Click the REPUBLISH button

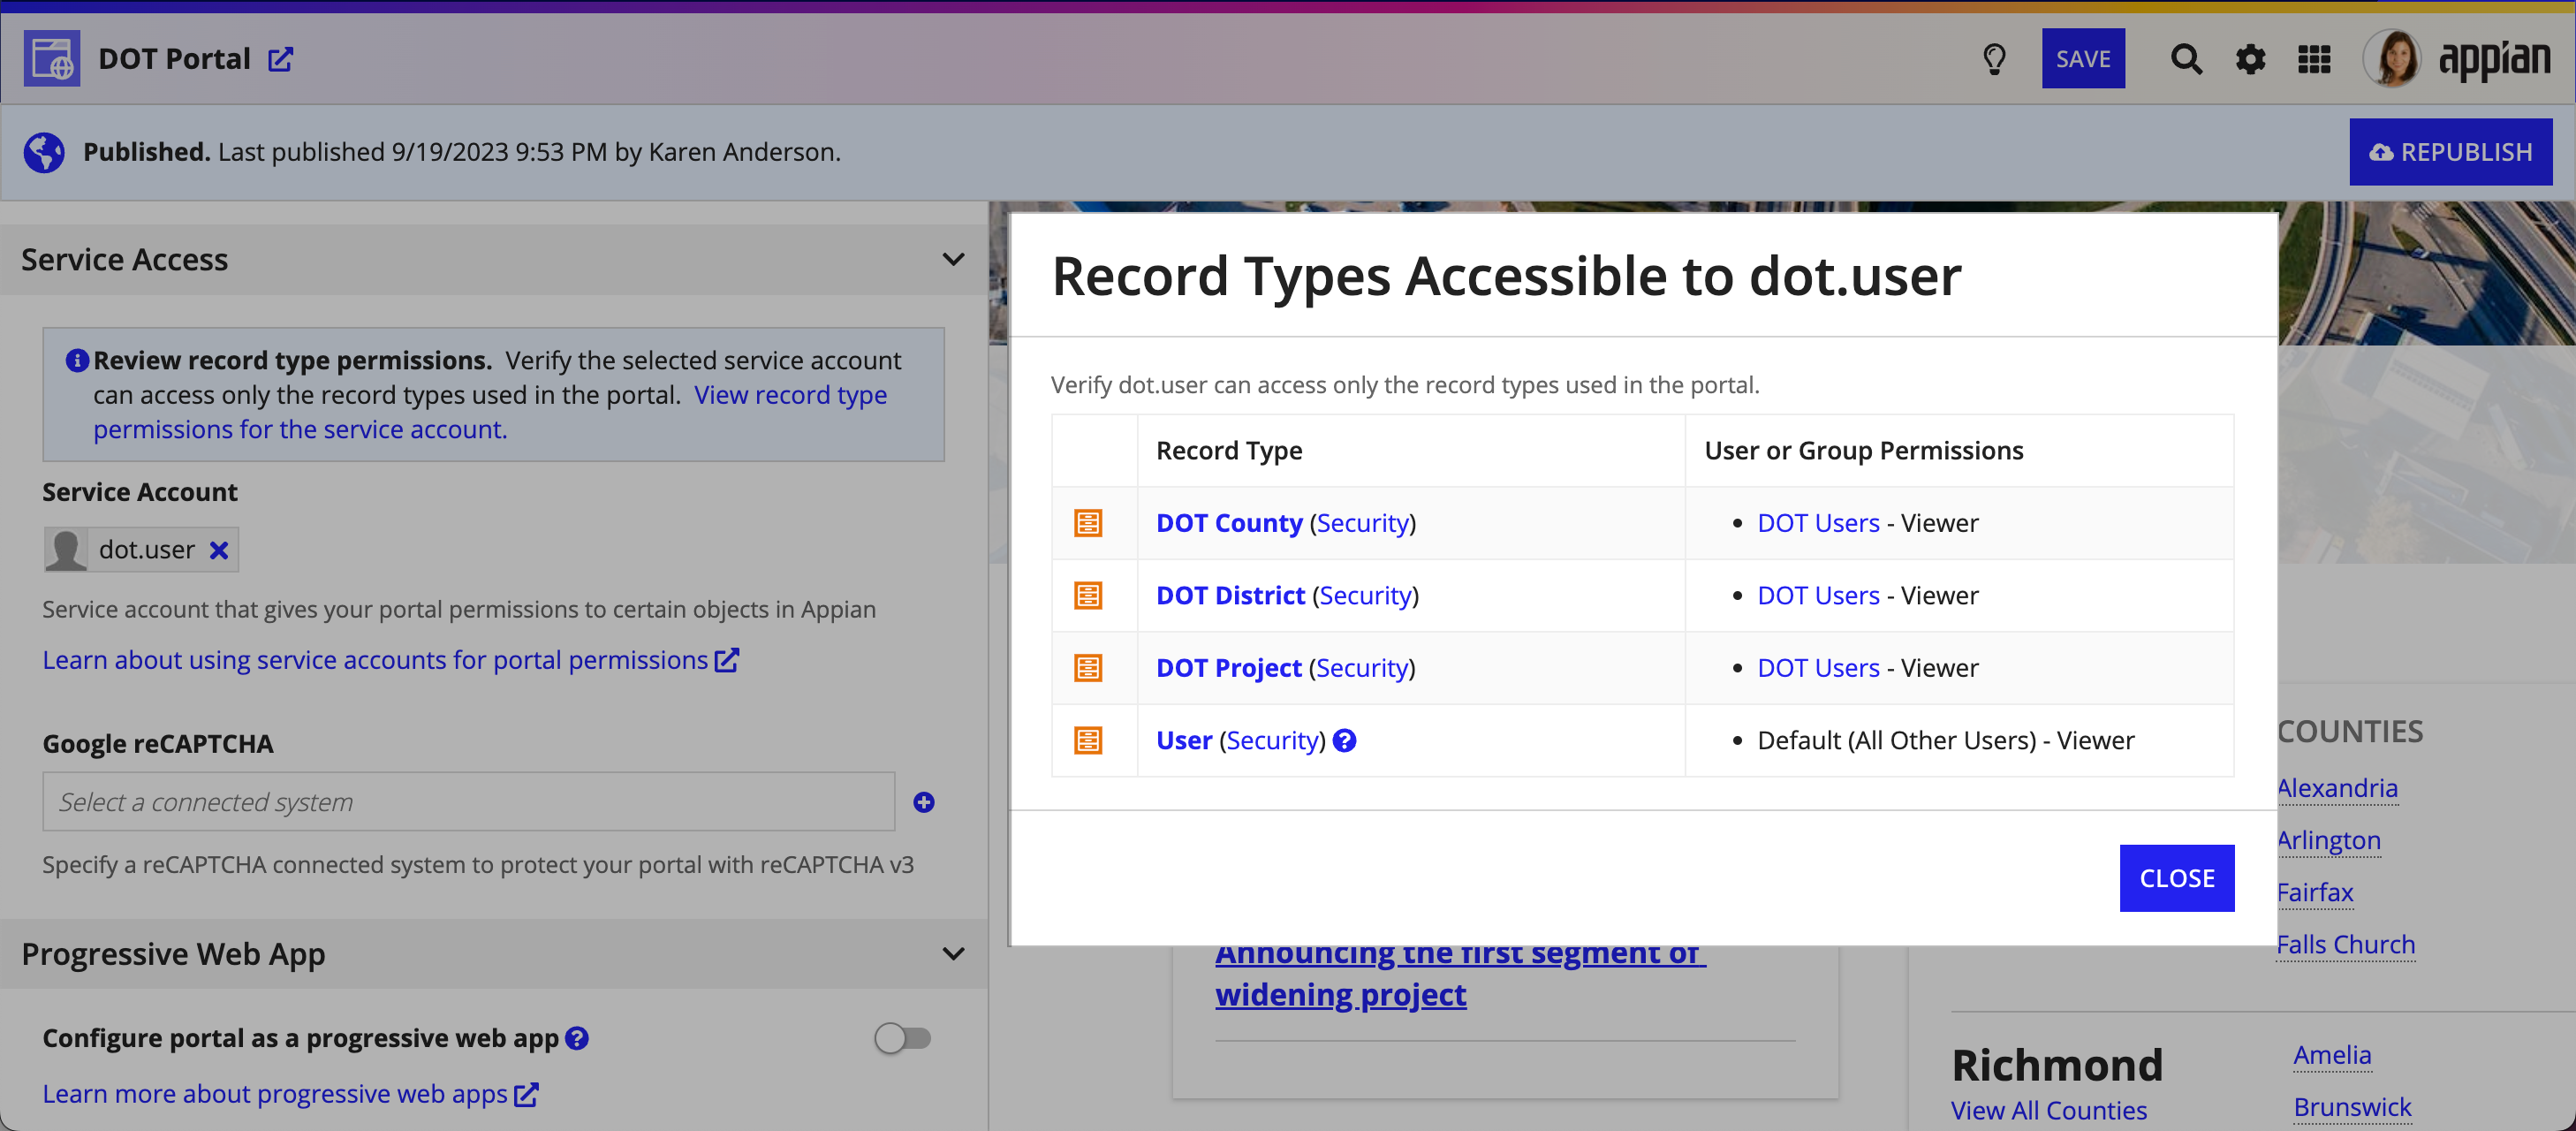point(2450,152)
